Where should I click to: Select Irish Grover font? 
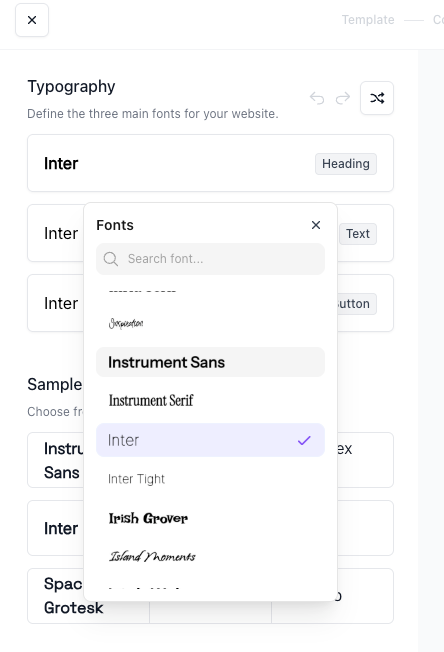(210, 518)
